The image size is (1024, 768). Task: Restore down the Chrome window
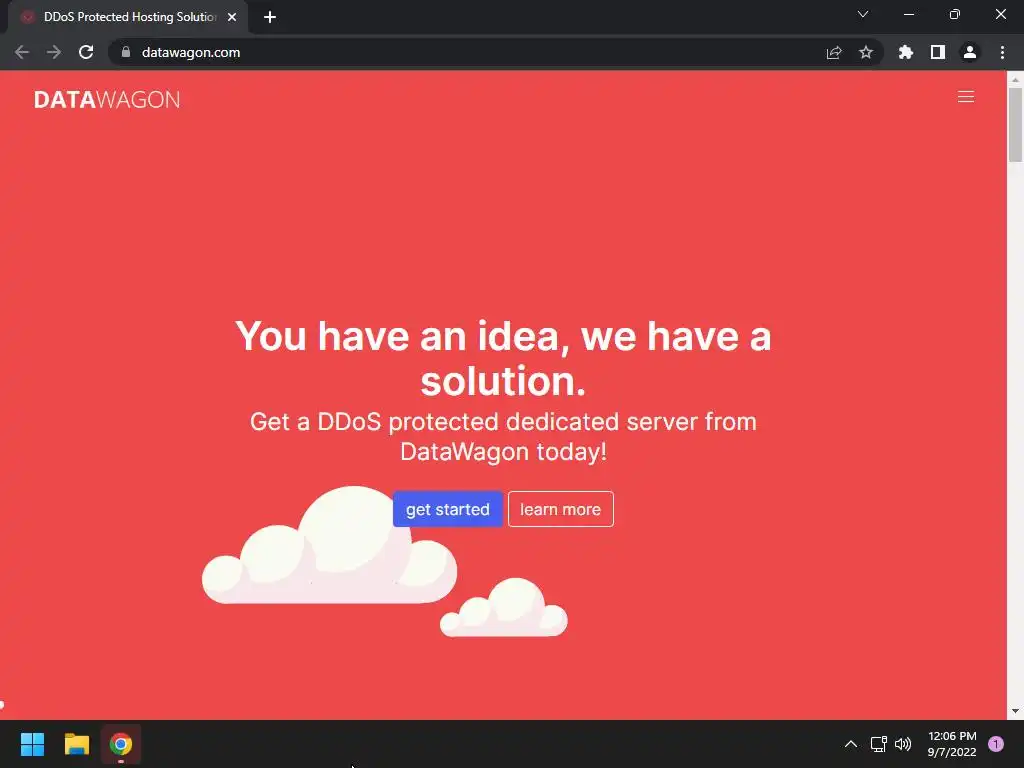tap(955, 14)
